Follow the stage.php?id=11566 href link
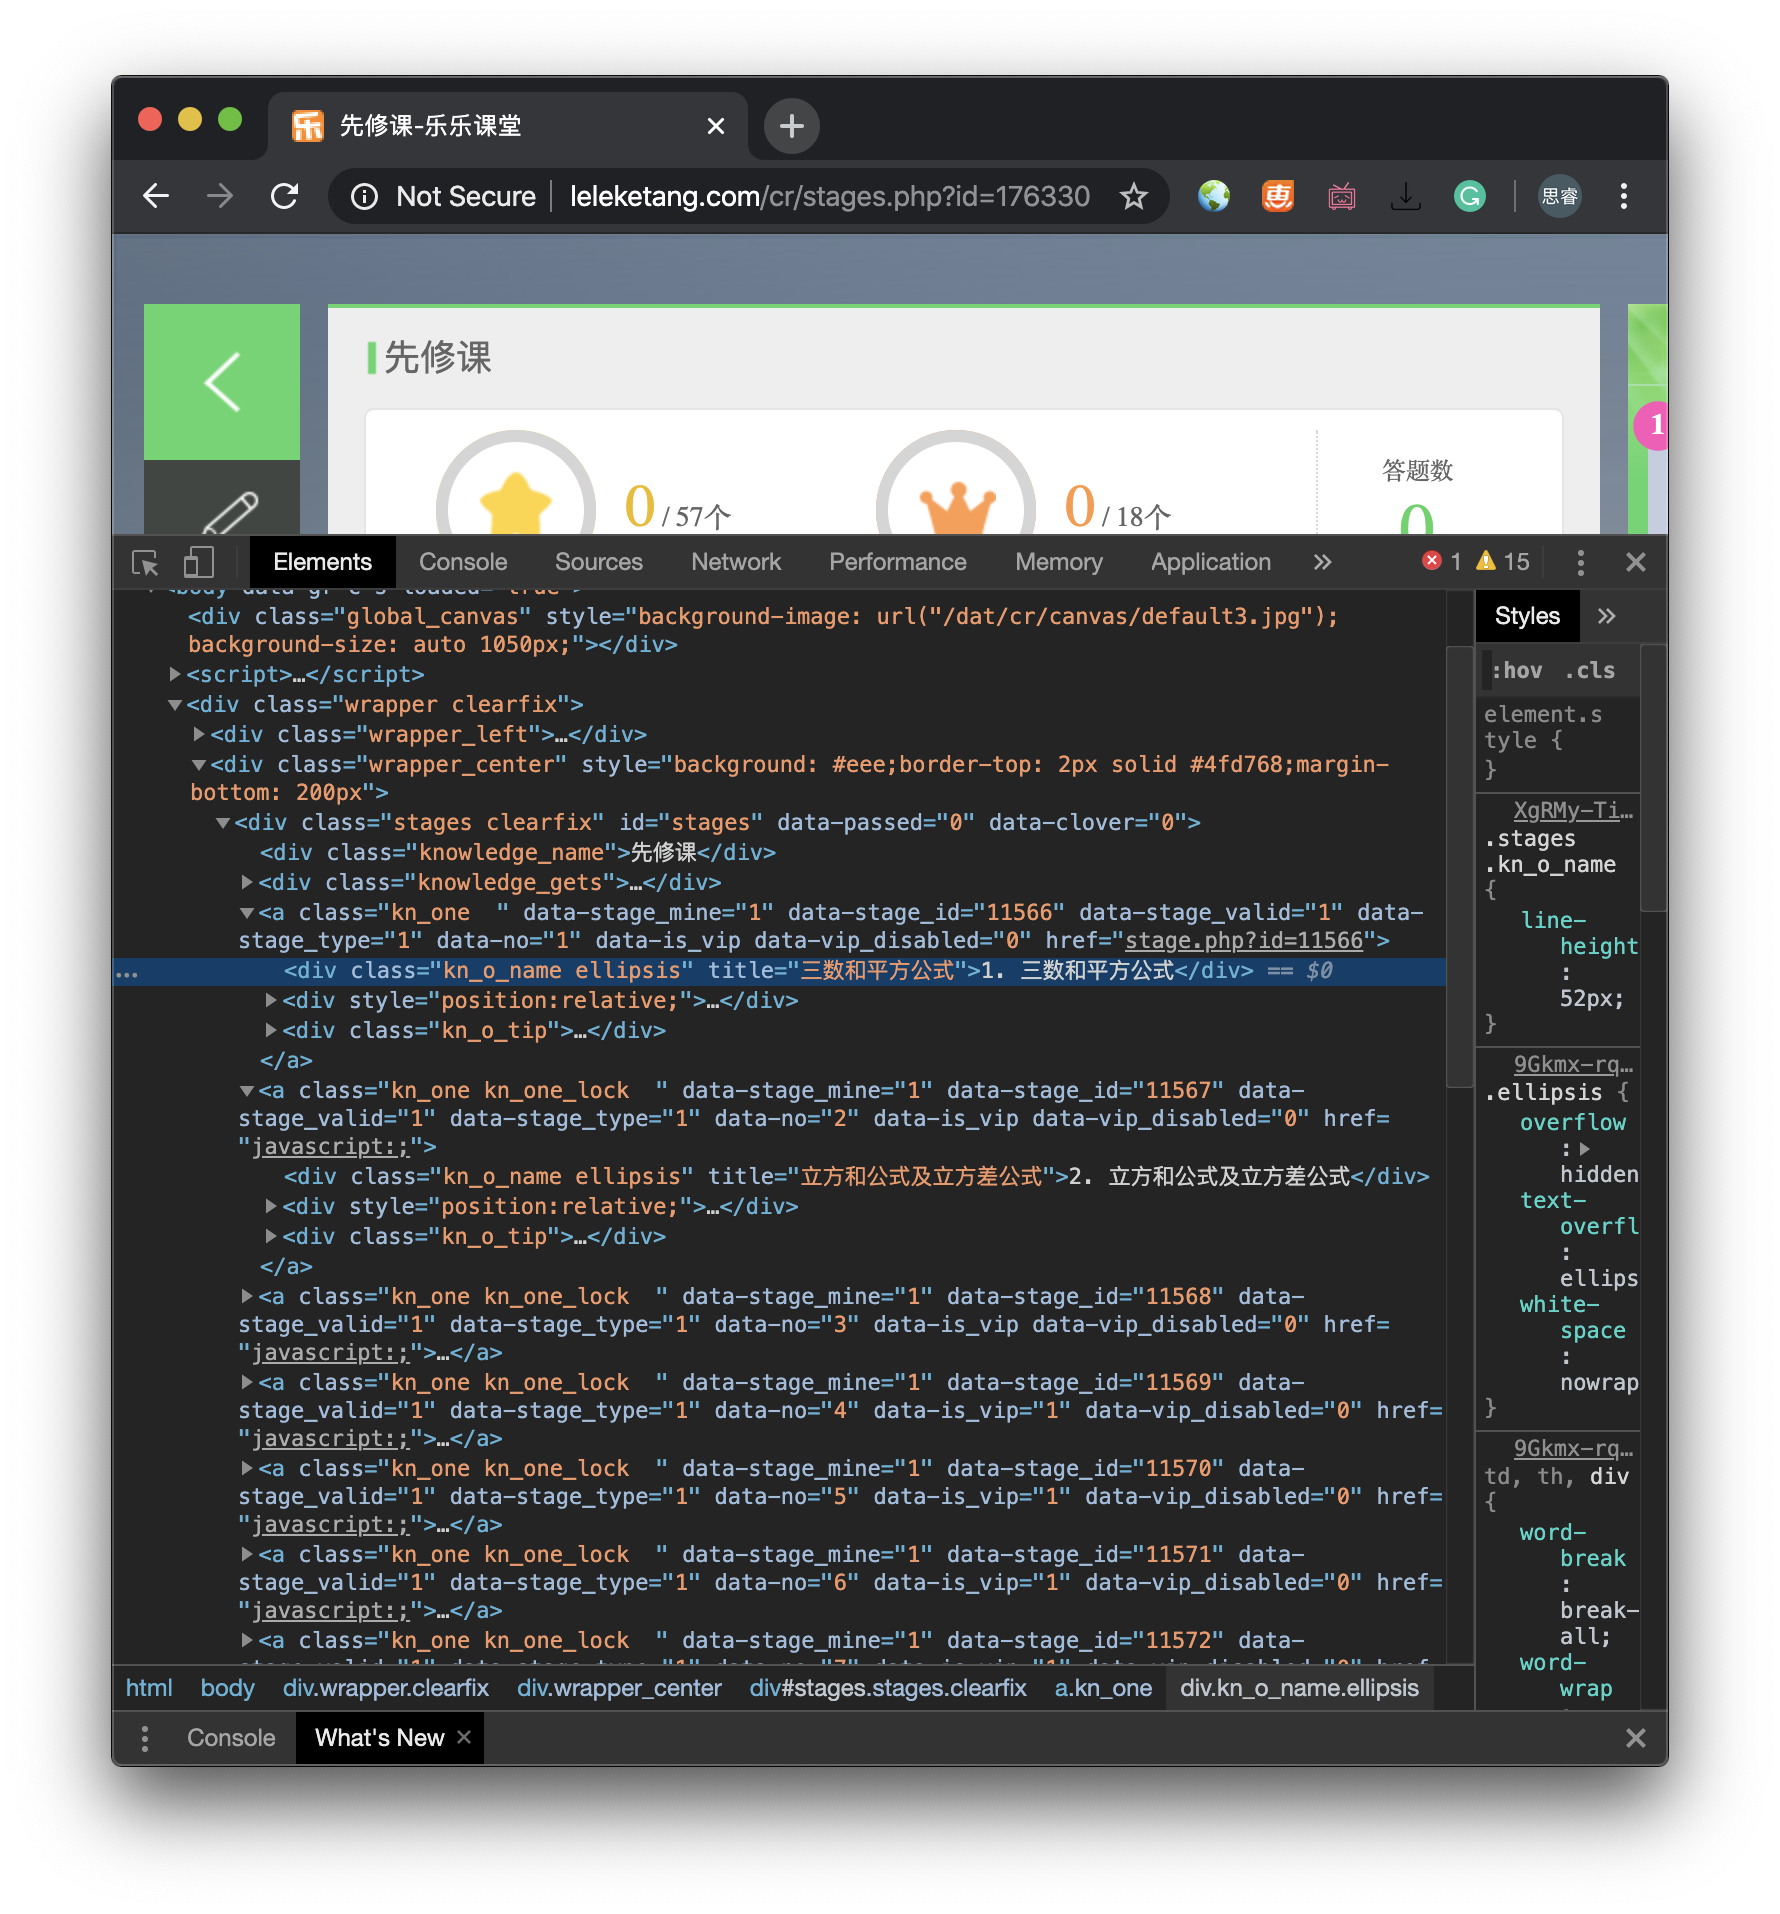The image size is (1780, 1914). [1244, 941]
